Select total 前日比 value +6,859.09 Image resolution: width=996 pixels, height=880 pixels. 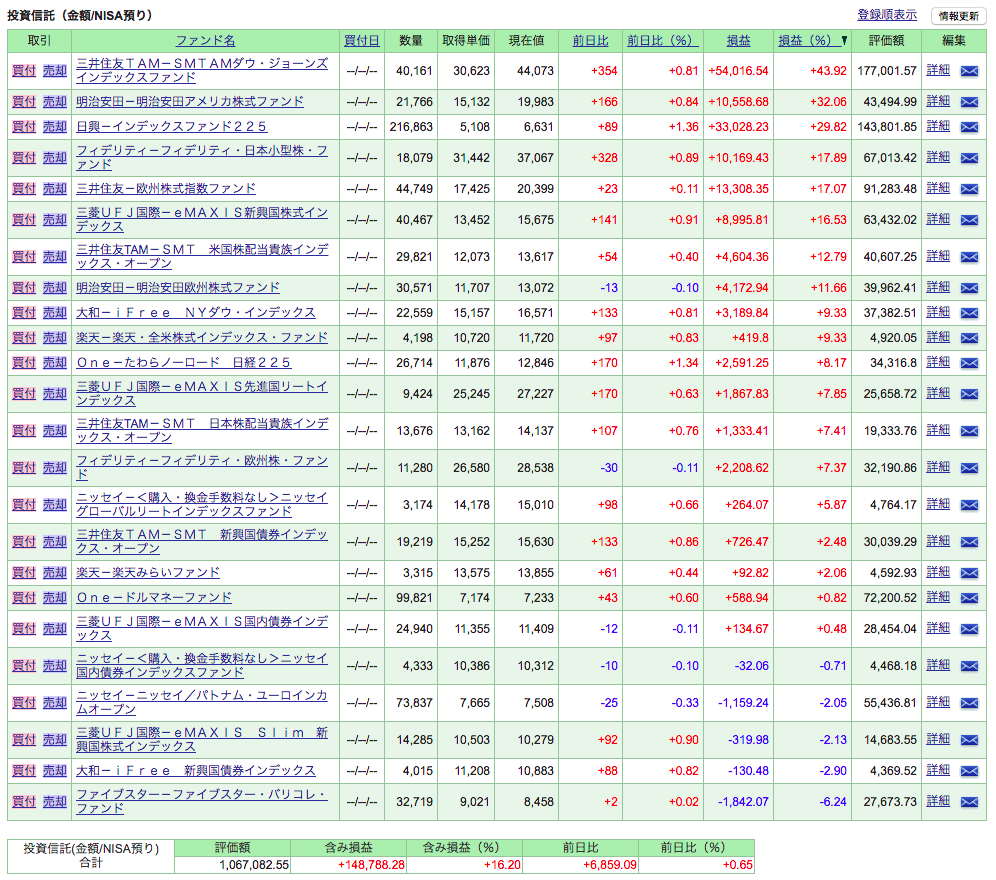click(609, 865)
